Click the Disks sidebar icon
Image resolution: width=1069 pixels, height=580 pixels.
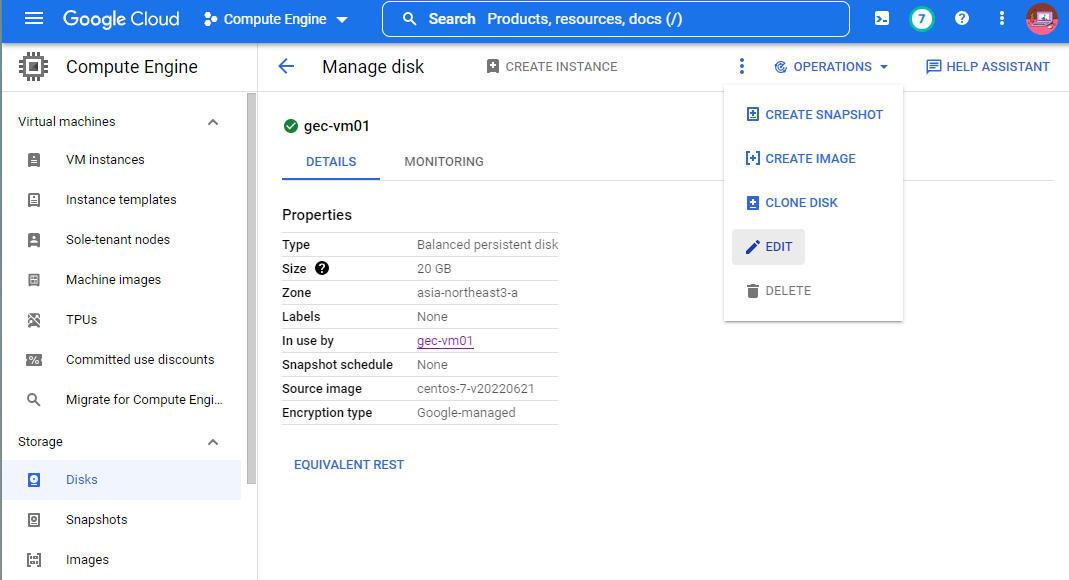(x=33, y=480)
